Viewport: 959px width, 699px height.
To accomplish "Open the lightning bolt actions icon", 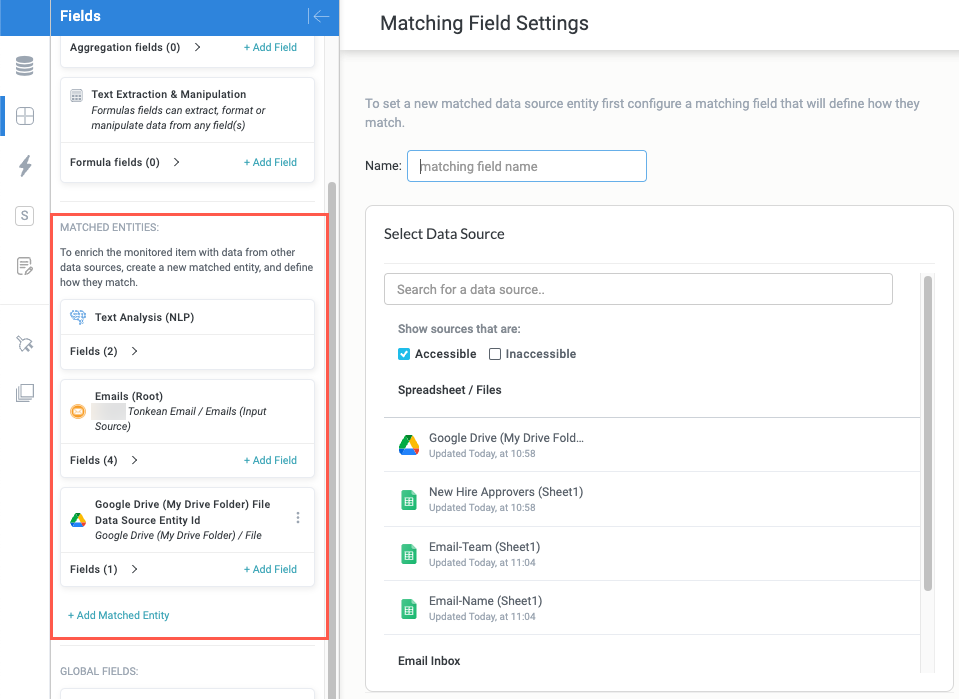I will click(25, 166).
